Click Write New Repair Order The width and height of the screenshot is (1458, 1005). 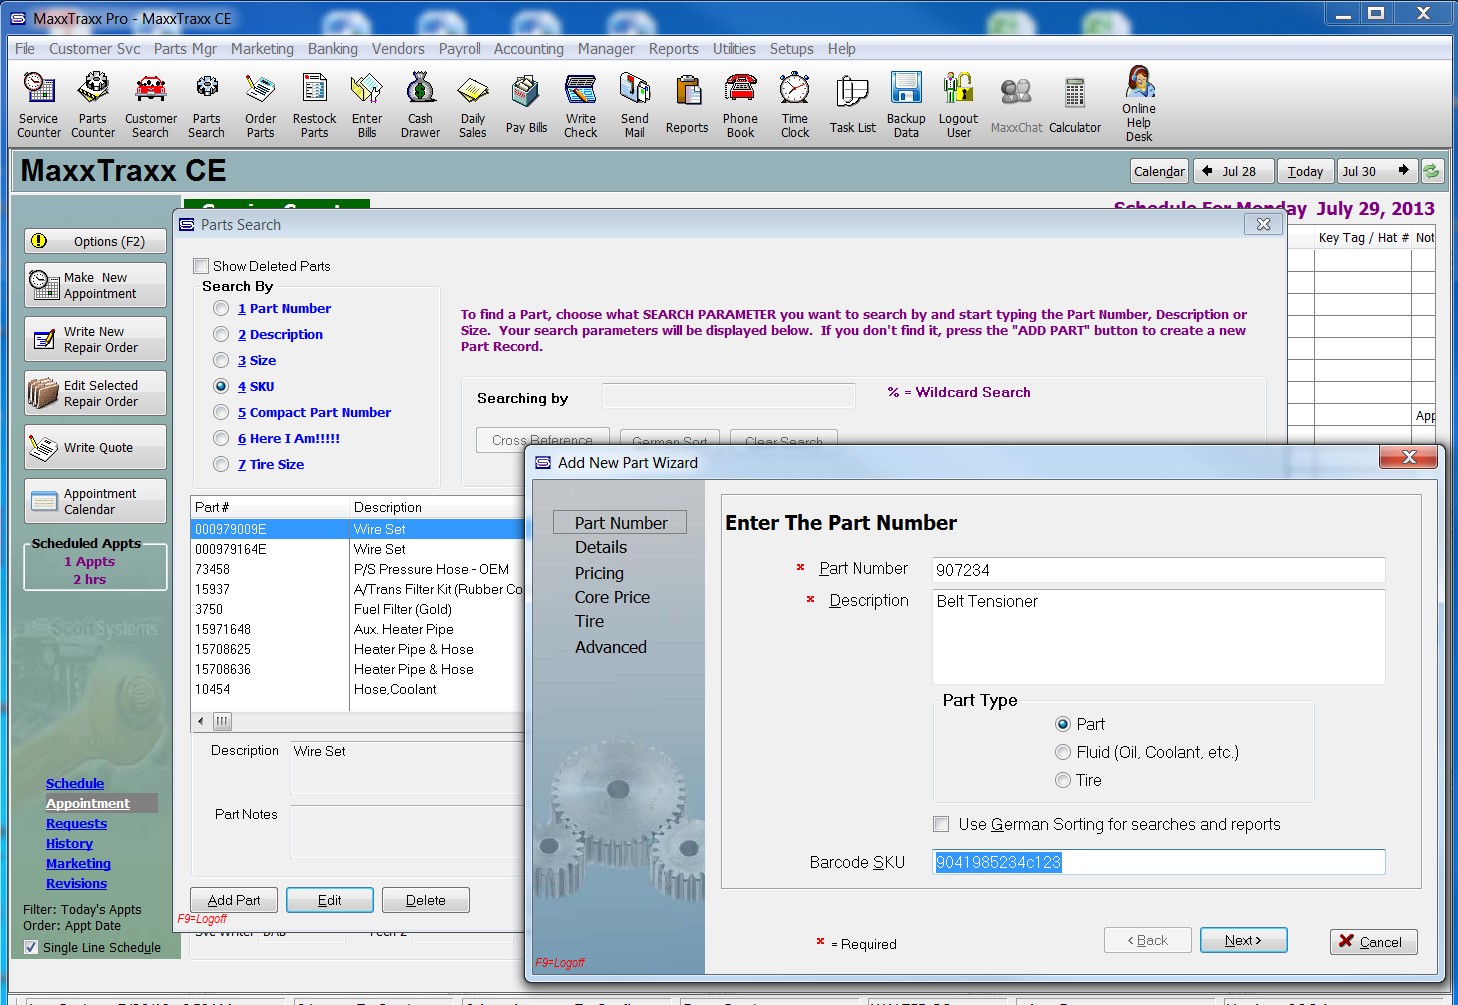(x=96, y=339)
